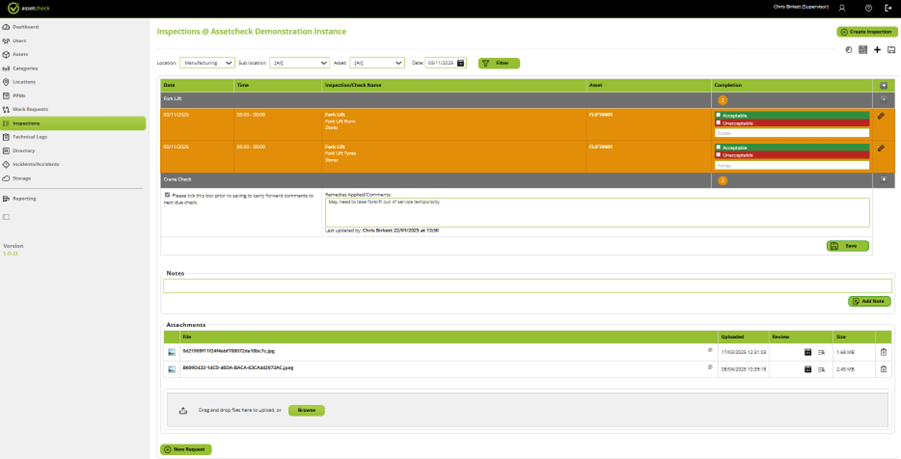This screenshot has width=901, height=459.
Task: Expand the Asset filter dropdown
Action: coord(377,63)
